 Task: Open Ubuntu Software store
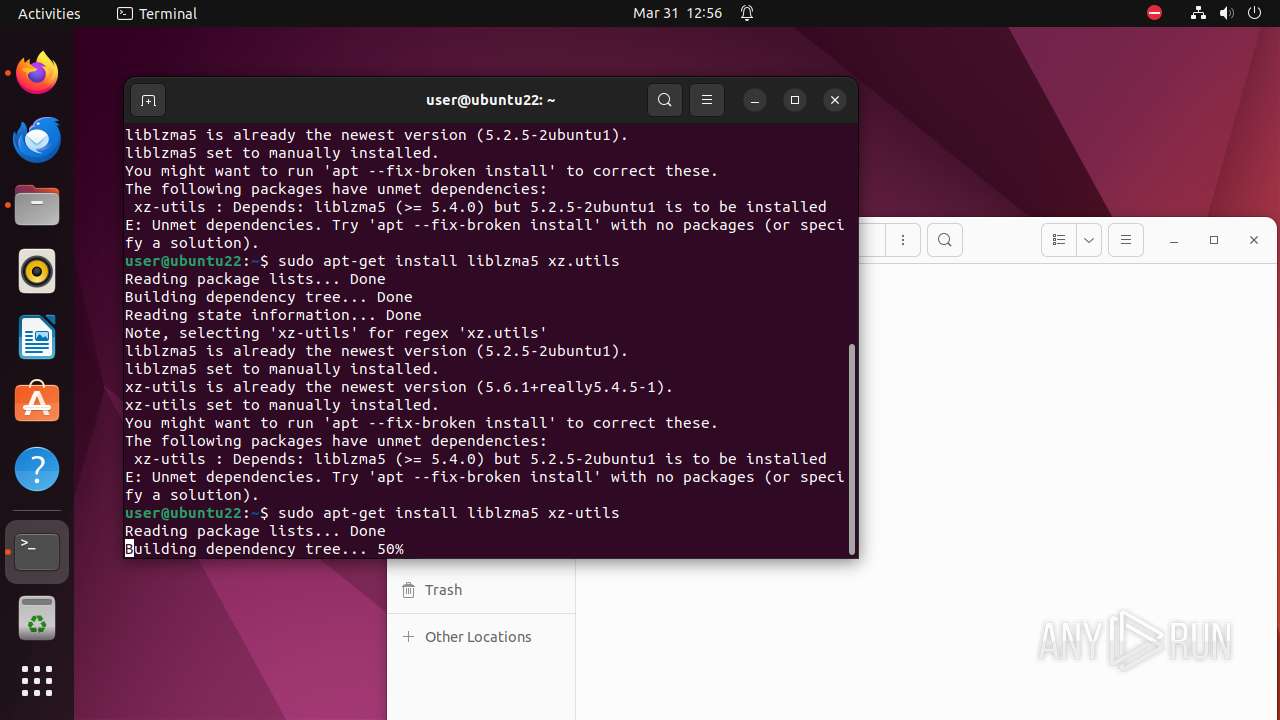click(x=37, y=403)
